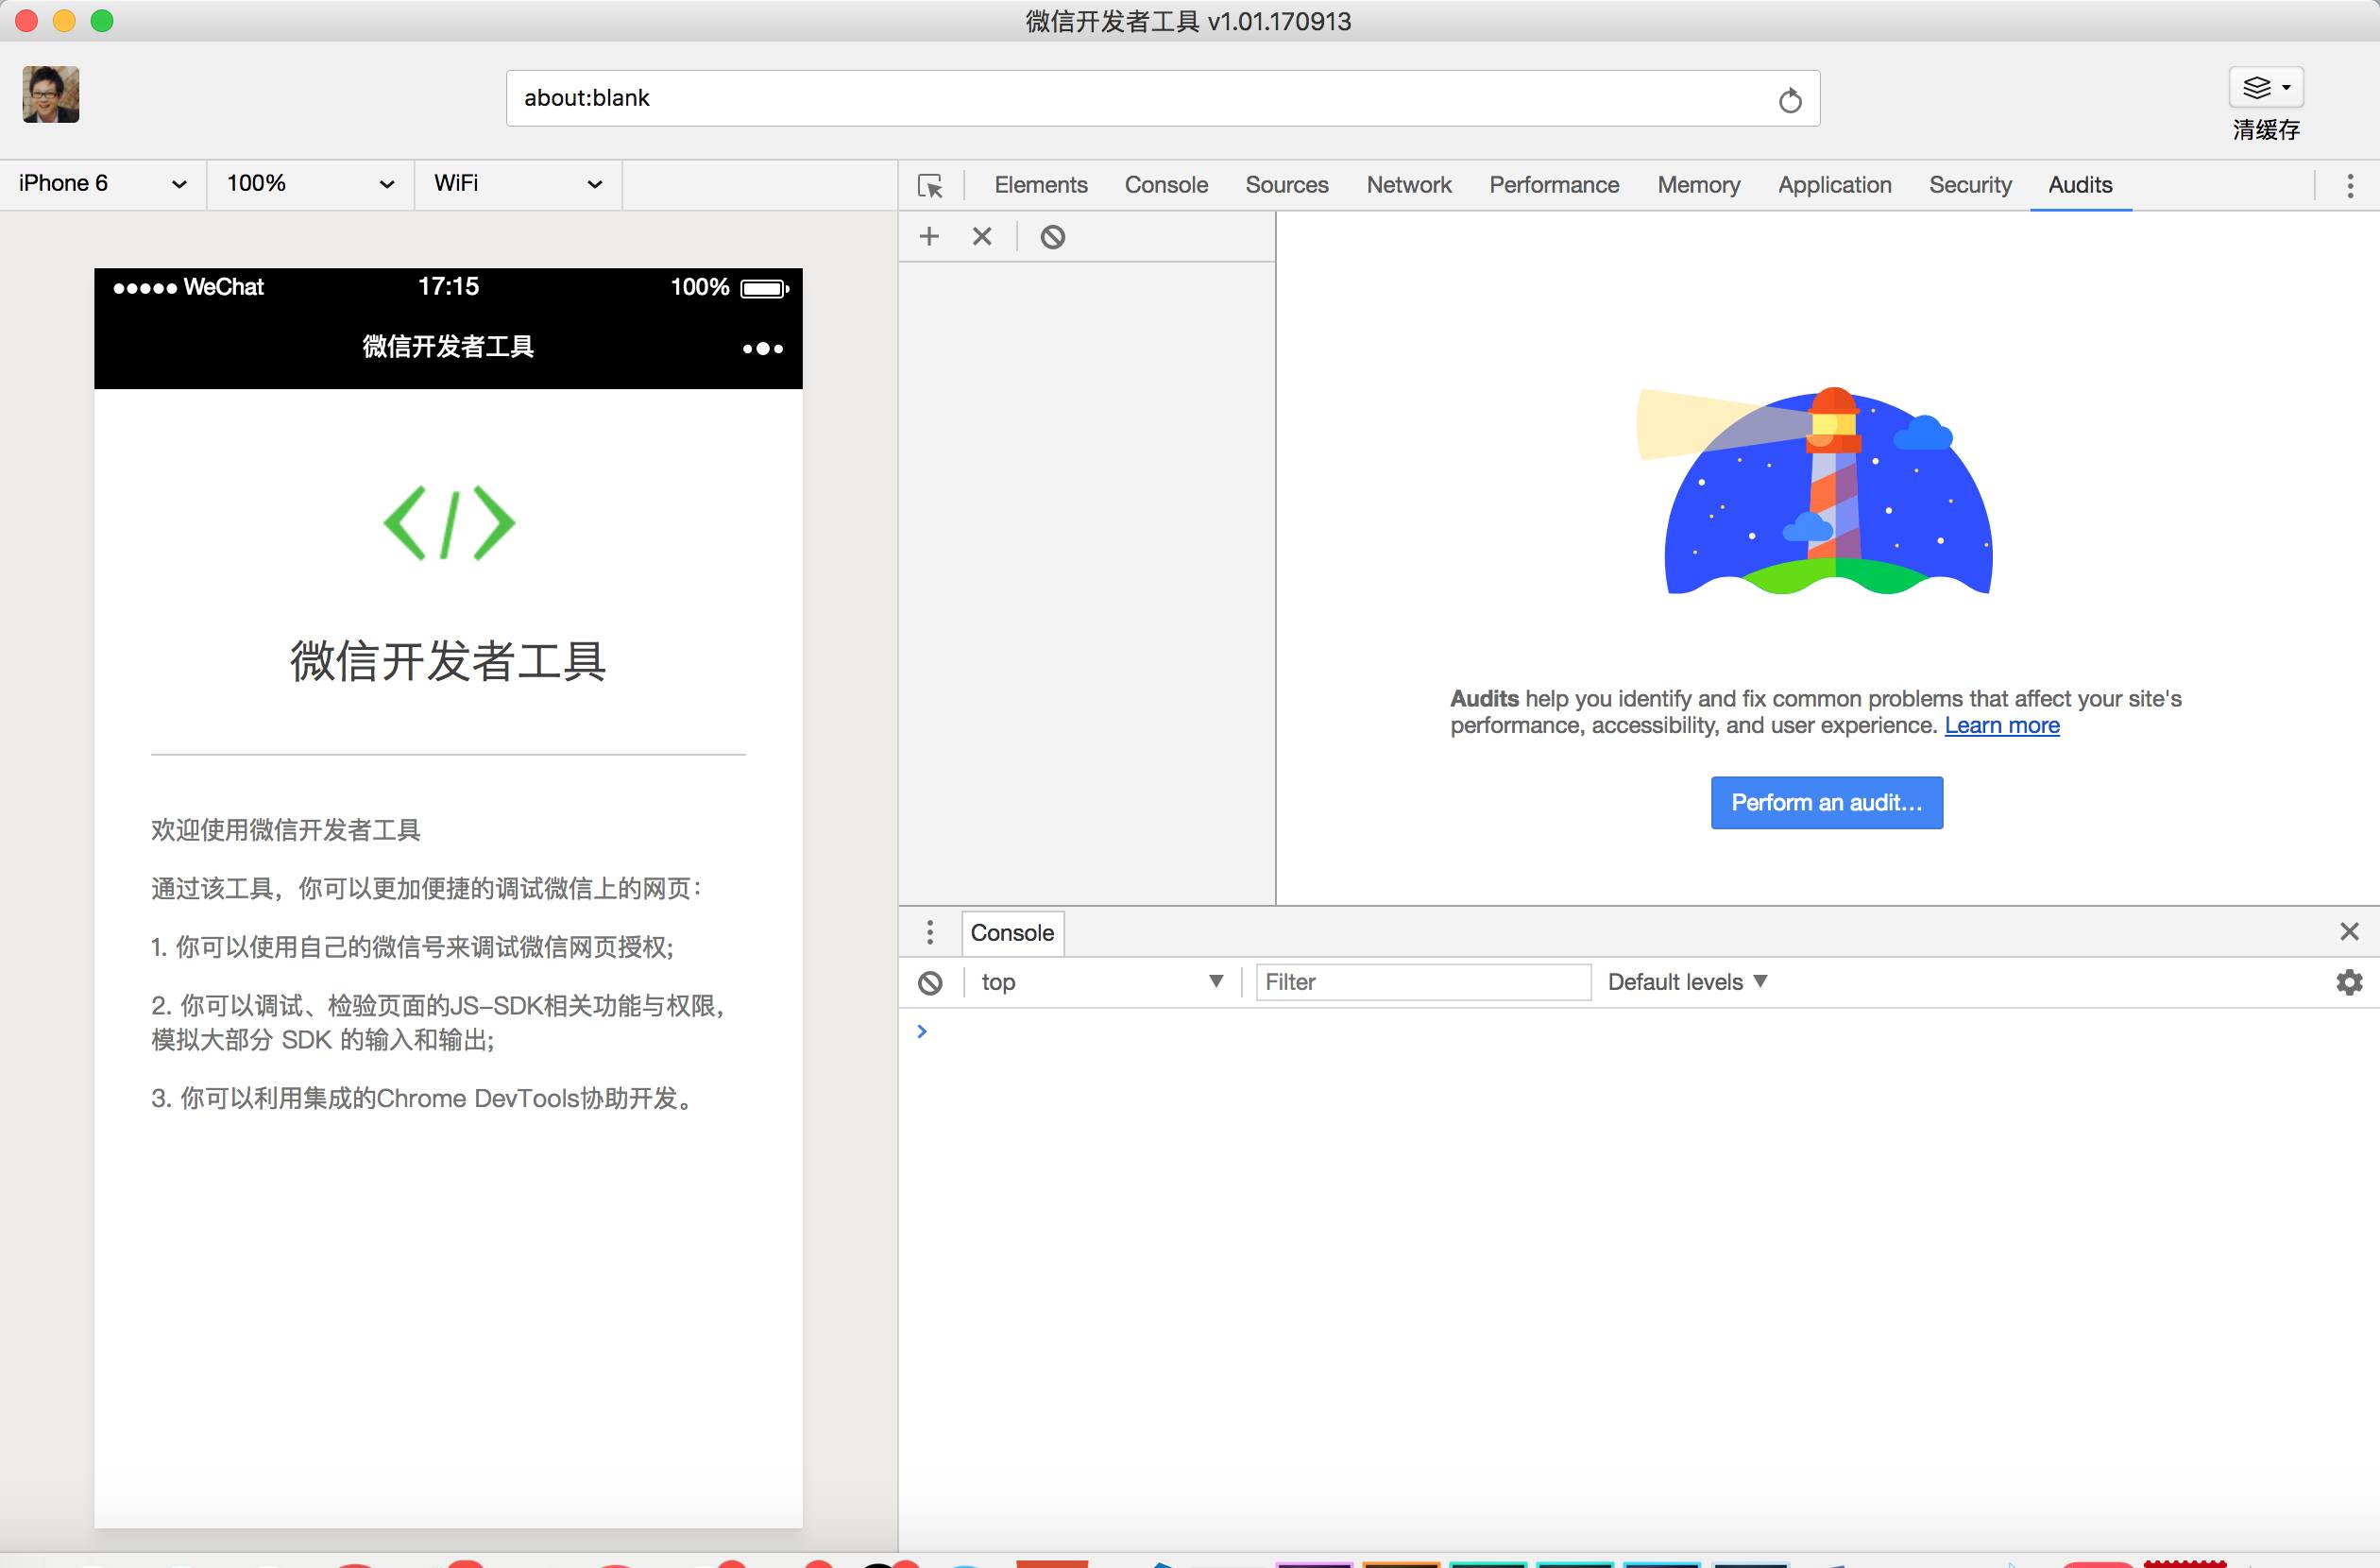
Task: Click the X delete audit icon
Action: (982, 237)
